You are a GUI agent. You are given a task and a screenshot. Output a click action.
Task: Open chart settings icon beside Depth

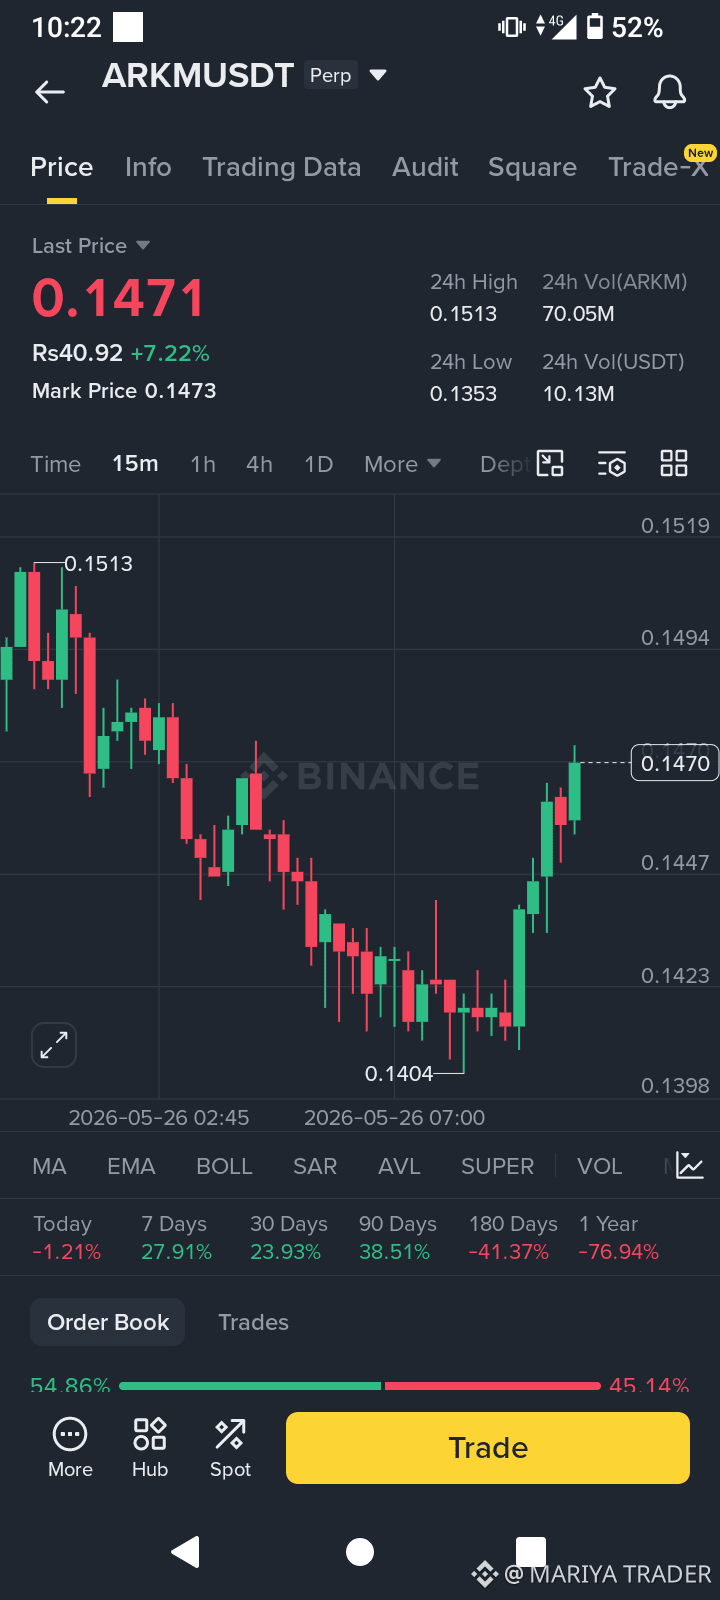click(612, 464)
